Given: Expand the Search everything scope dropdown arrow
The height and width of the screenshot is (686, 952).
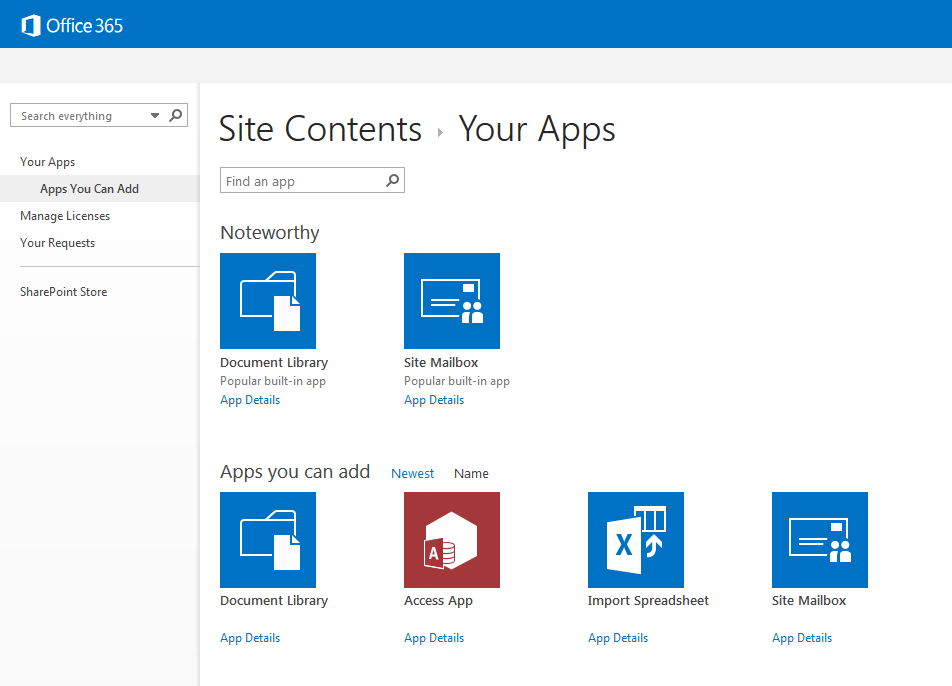Looking at the screenshot, I should [155, 116].
